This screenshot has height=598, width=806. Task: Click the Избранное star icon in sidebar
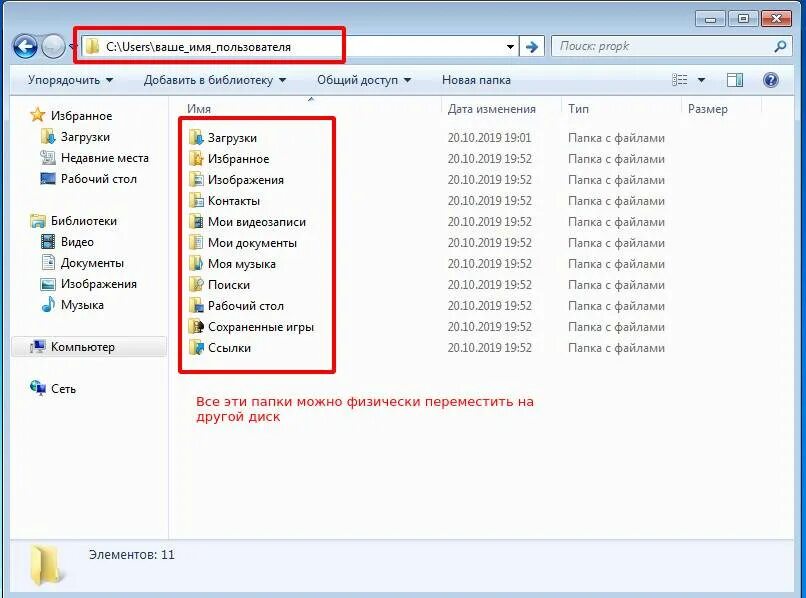[x=38, y=115]
